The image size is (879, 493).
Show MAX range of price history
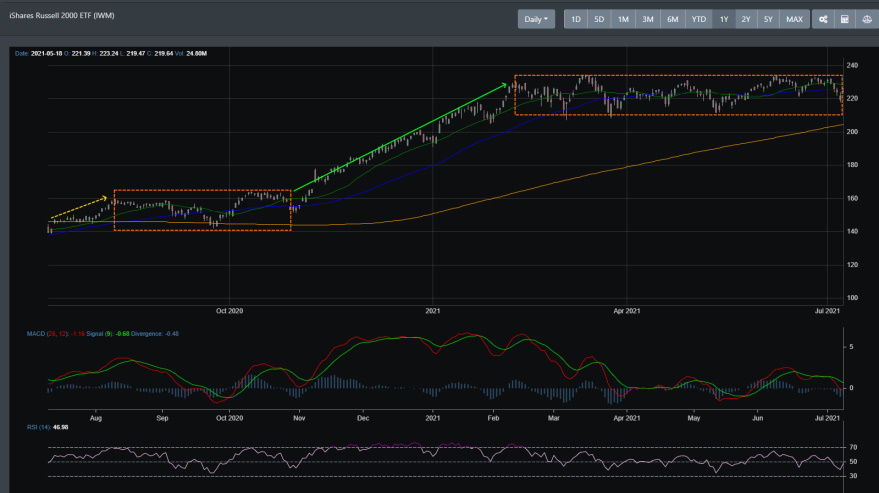(x=794, y=19)
